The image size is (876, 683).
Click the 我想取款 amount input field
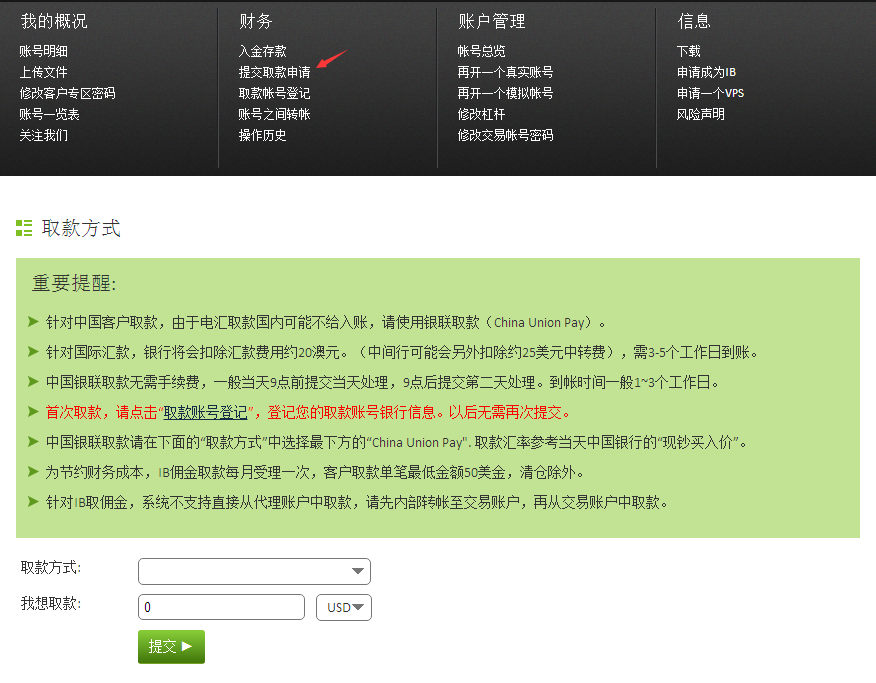[x=221, y=607]
